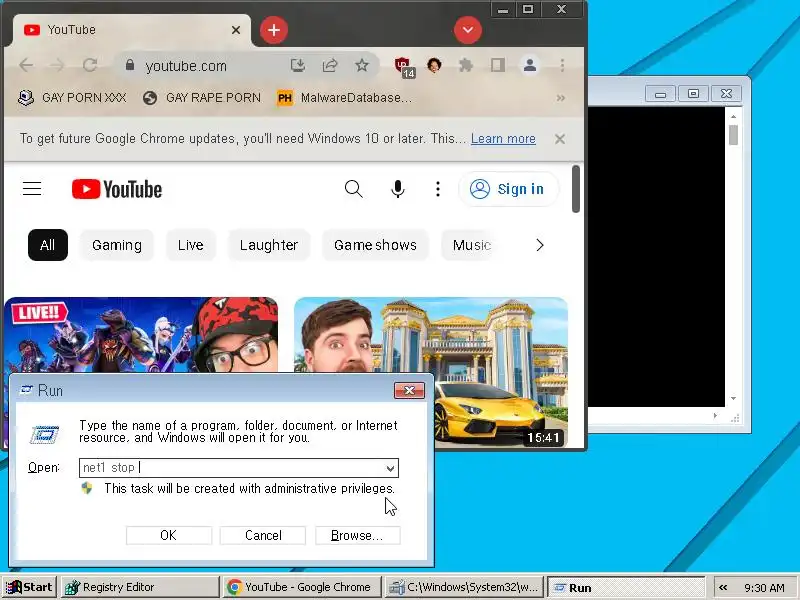
Task: Open the red tab search chevron button
Action: point(468,30)
